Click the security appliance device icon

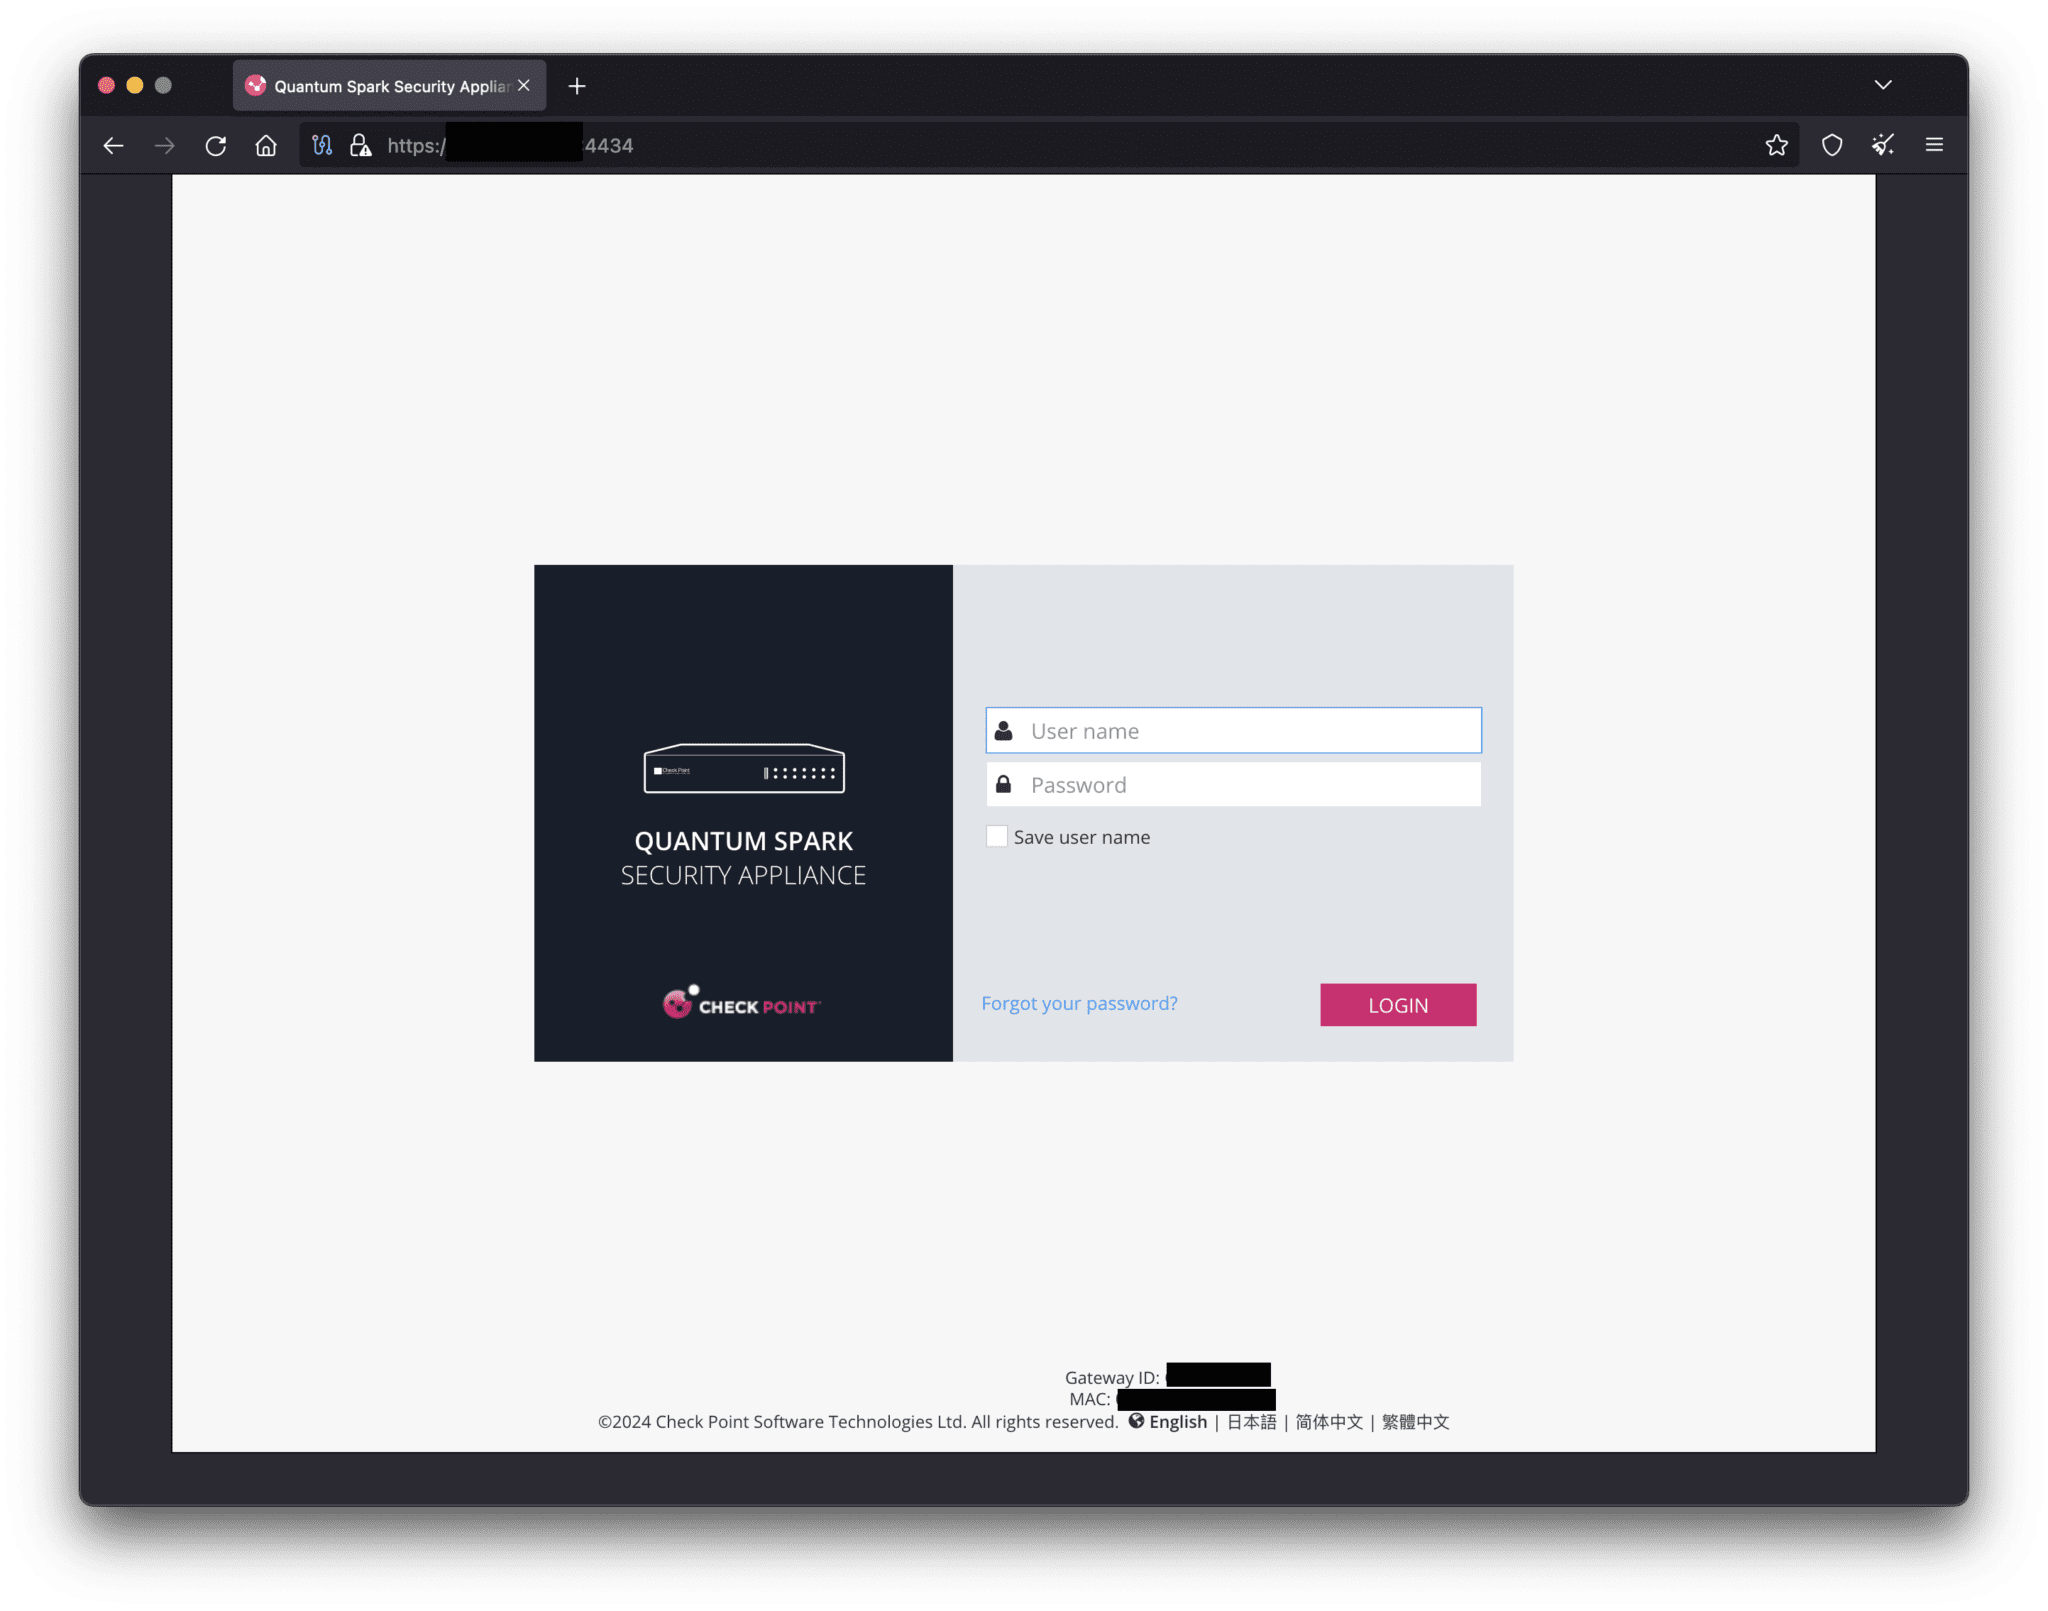point(745,768)
